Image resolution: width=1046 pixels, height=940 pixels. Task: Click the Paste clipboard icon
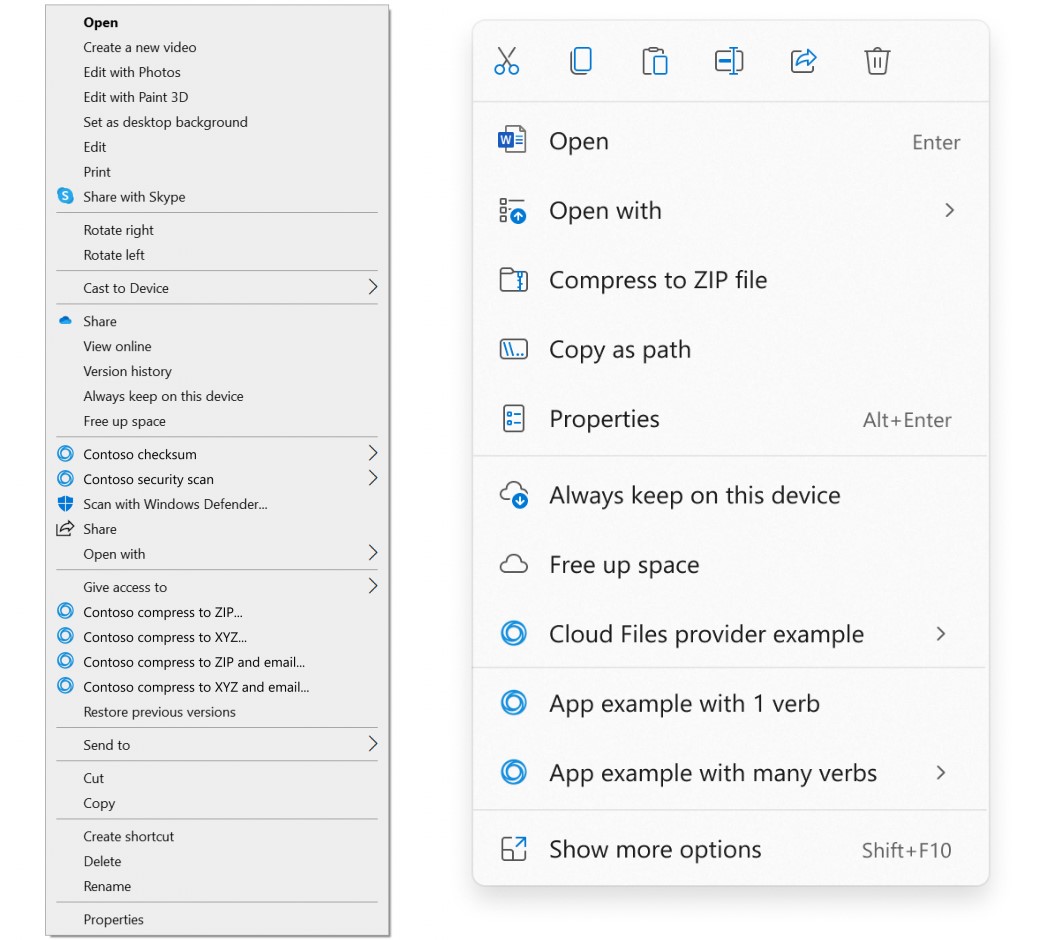pyautogui.click(x=654, y=61)
